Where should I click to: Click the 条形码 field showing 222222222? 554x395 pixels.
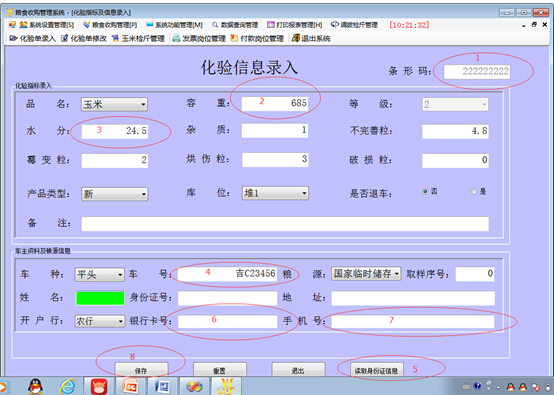(477, 72)
